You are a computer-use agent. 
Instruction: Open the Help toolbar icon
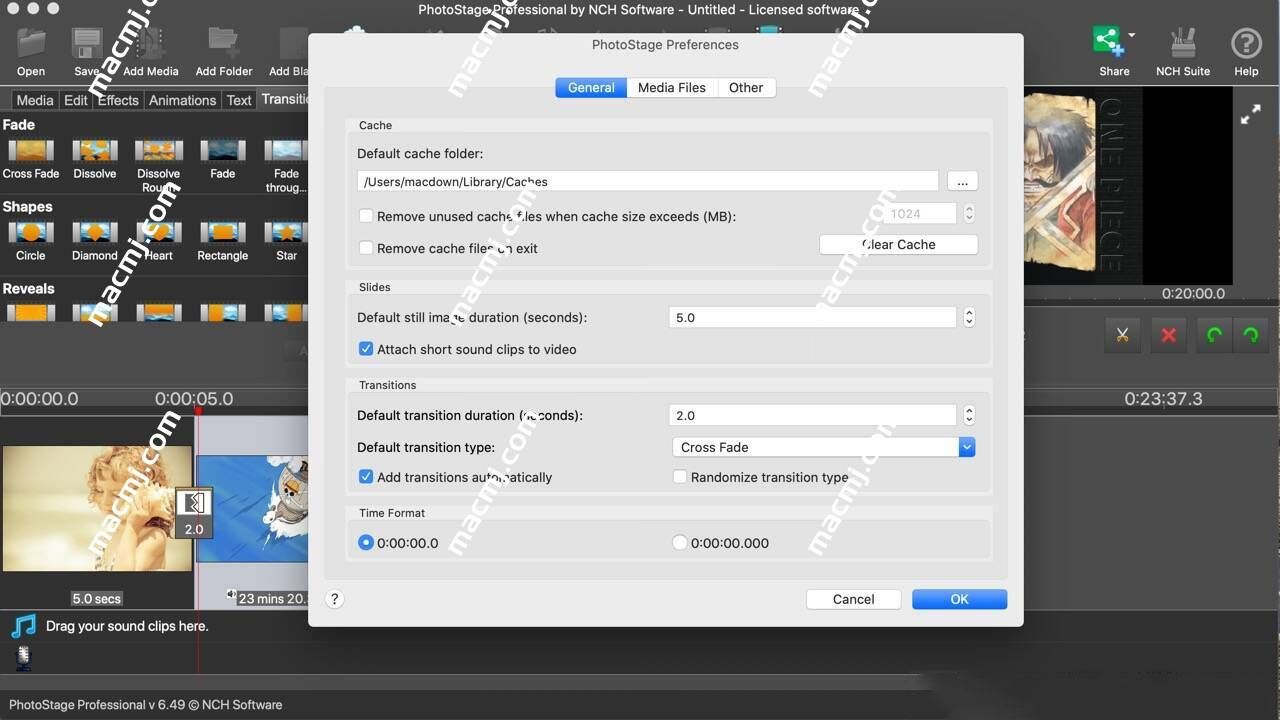(x=1246, y=44)
